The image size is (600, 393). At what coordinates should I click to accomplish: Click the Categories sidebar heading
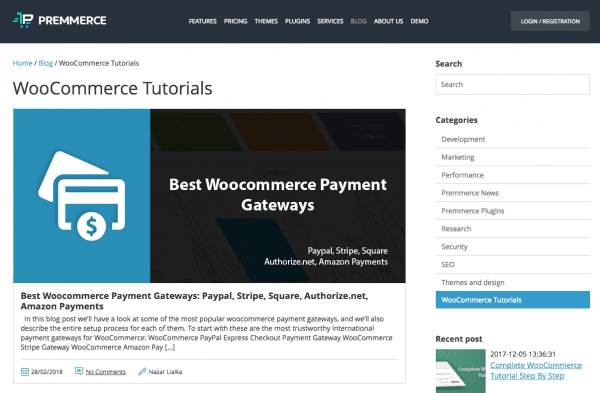pos(457,120)
